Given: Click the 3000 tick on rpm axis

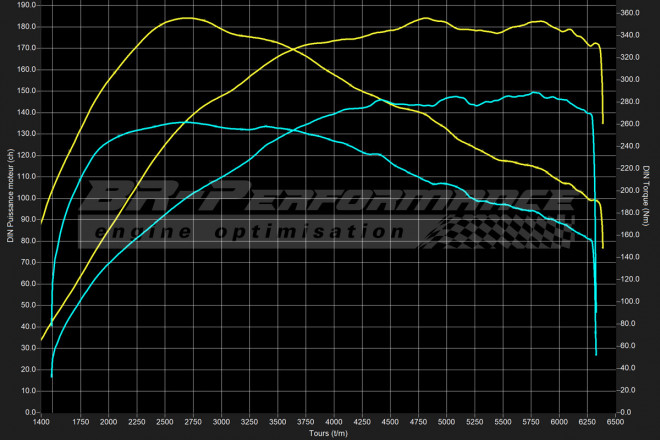Looking at the screenshot, I should pos(222,423).
